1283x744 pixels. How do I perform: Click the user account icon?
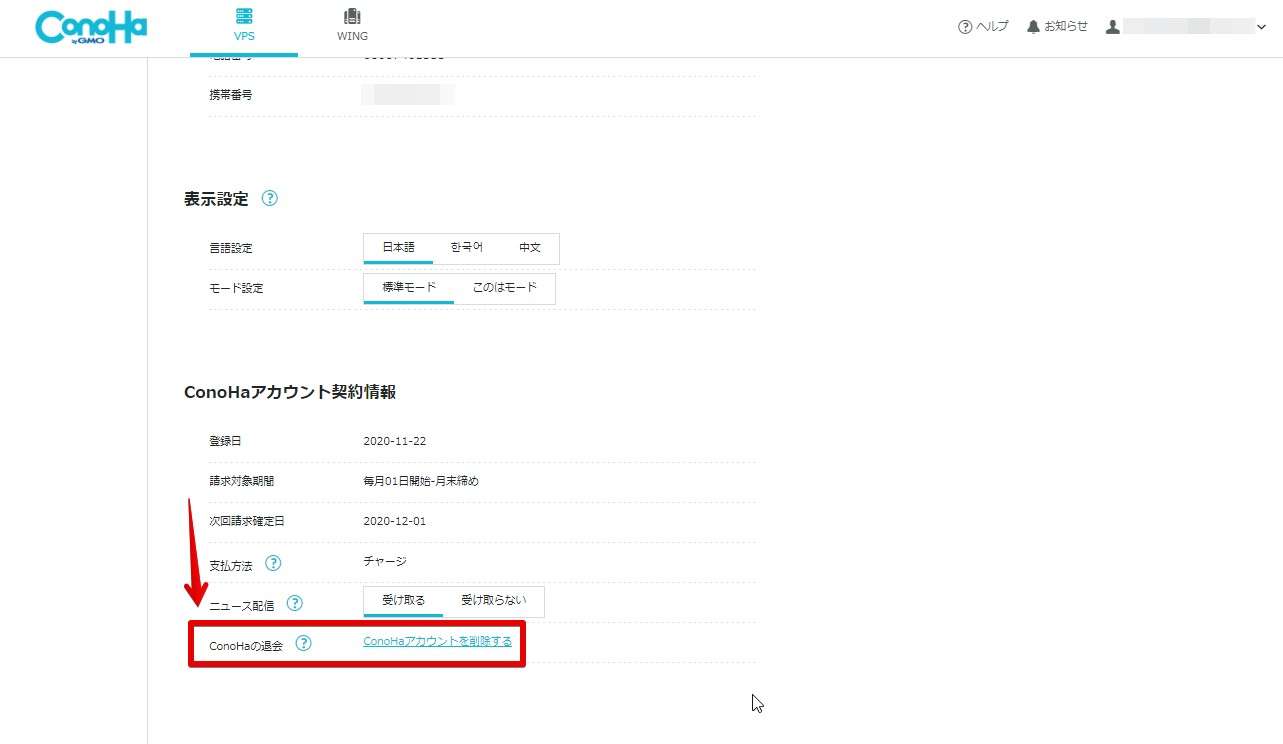1113,27
